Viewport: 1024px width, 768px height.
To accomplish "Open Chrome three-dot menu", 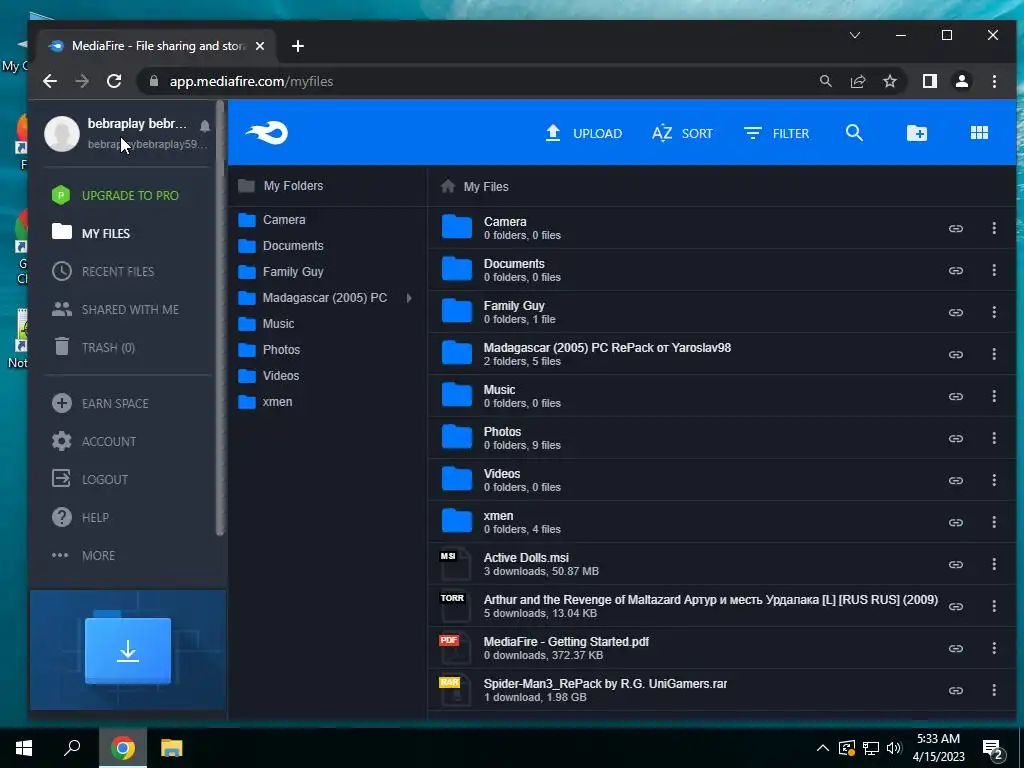I will (994, 81).
